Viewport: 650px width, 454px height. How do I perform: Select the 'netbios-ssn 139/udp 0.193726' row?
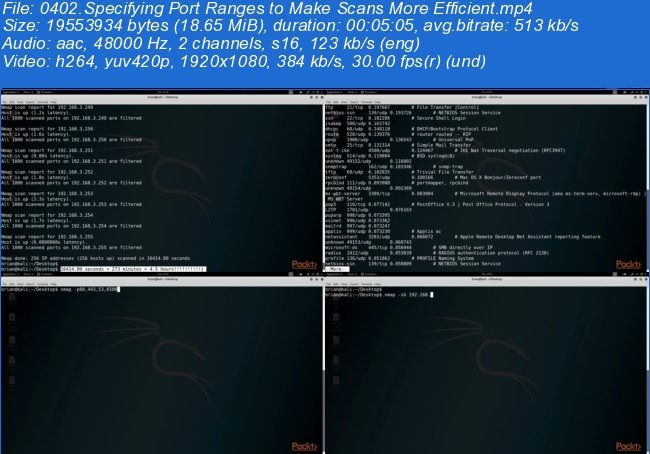tap(413, 113)
